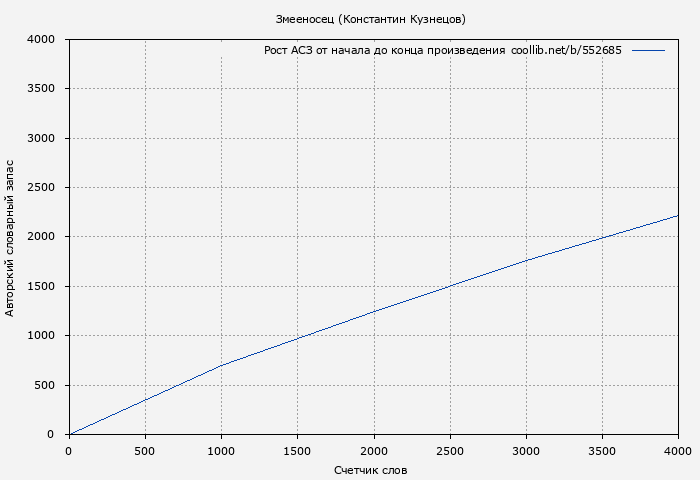Select the 500 tick on the horizontal axis
The height and width of the screenshot is (480, 700).
click(145, 451)
